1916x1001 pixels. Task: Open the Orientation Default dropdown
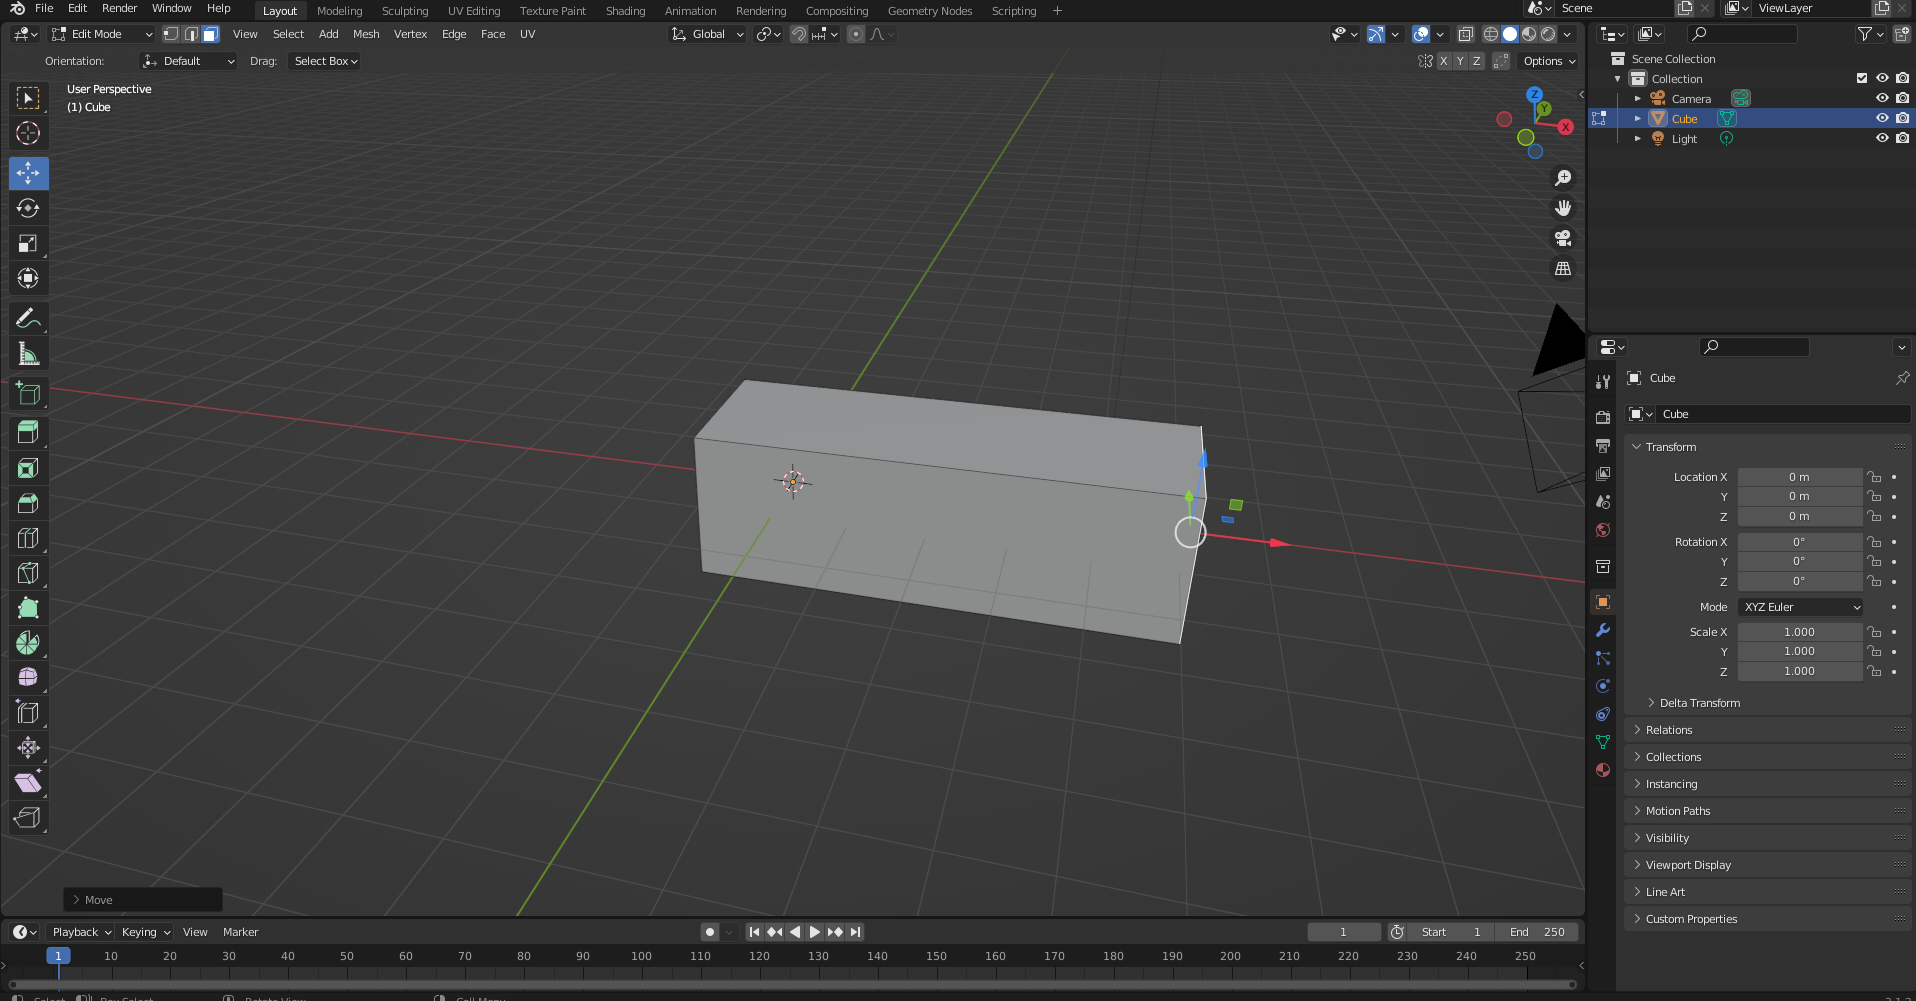pyautogui.click(x=188, y=61)
